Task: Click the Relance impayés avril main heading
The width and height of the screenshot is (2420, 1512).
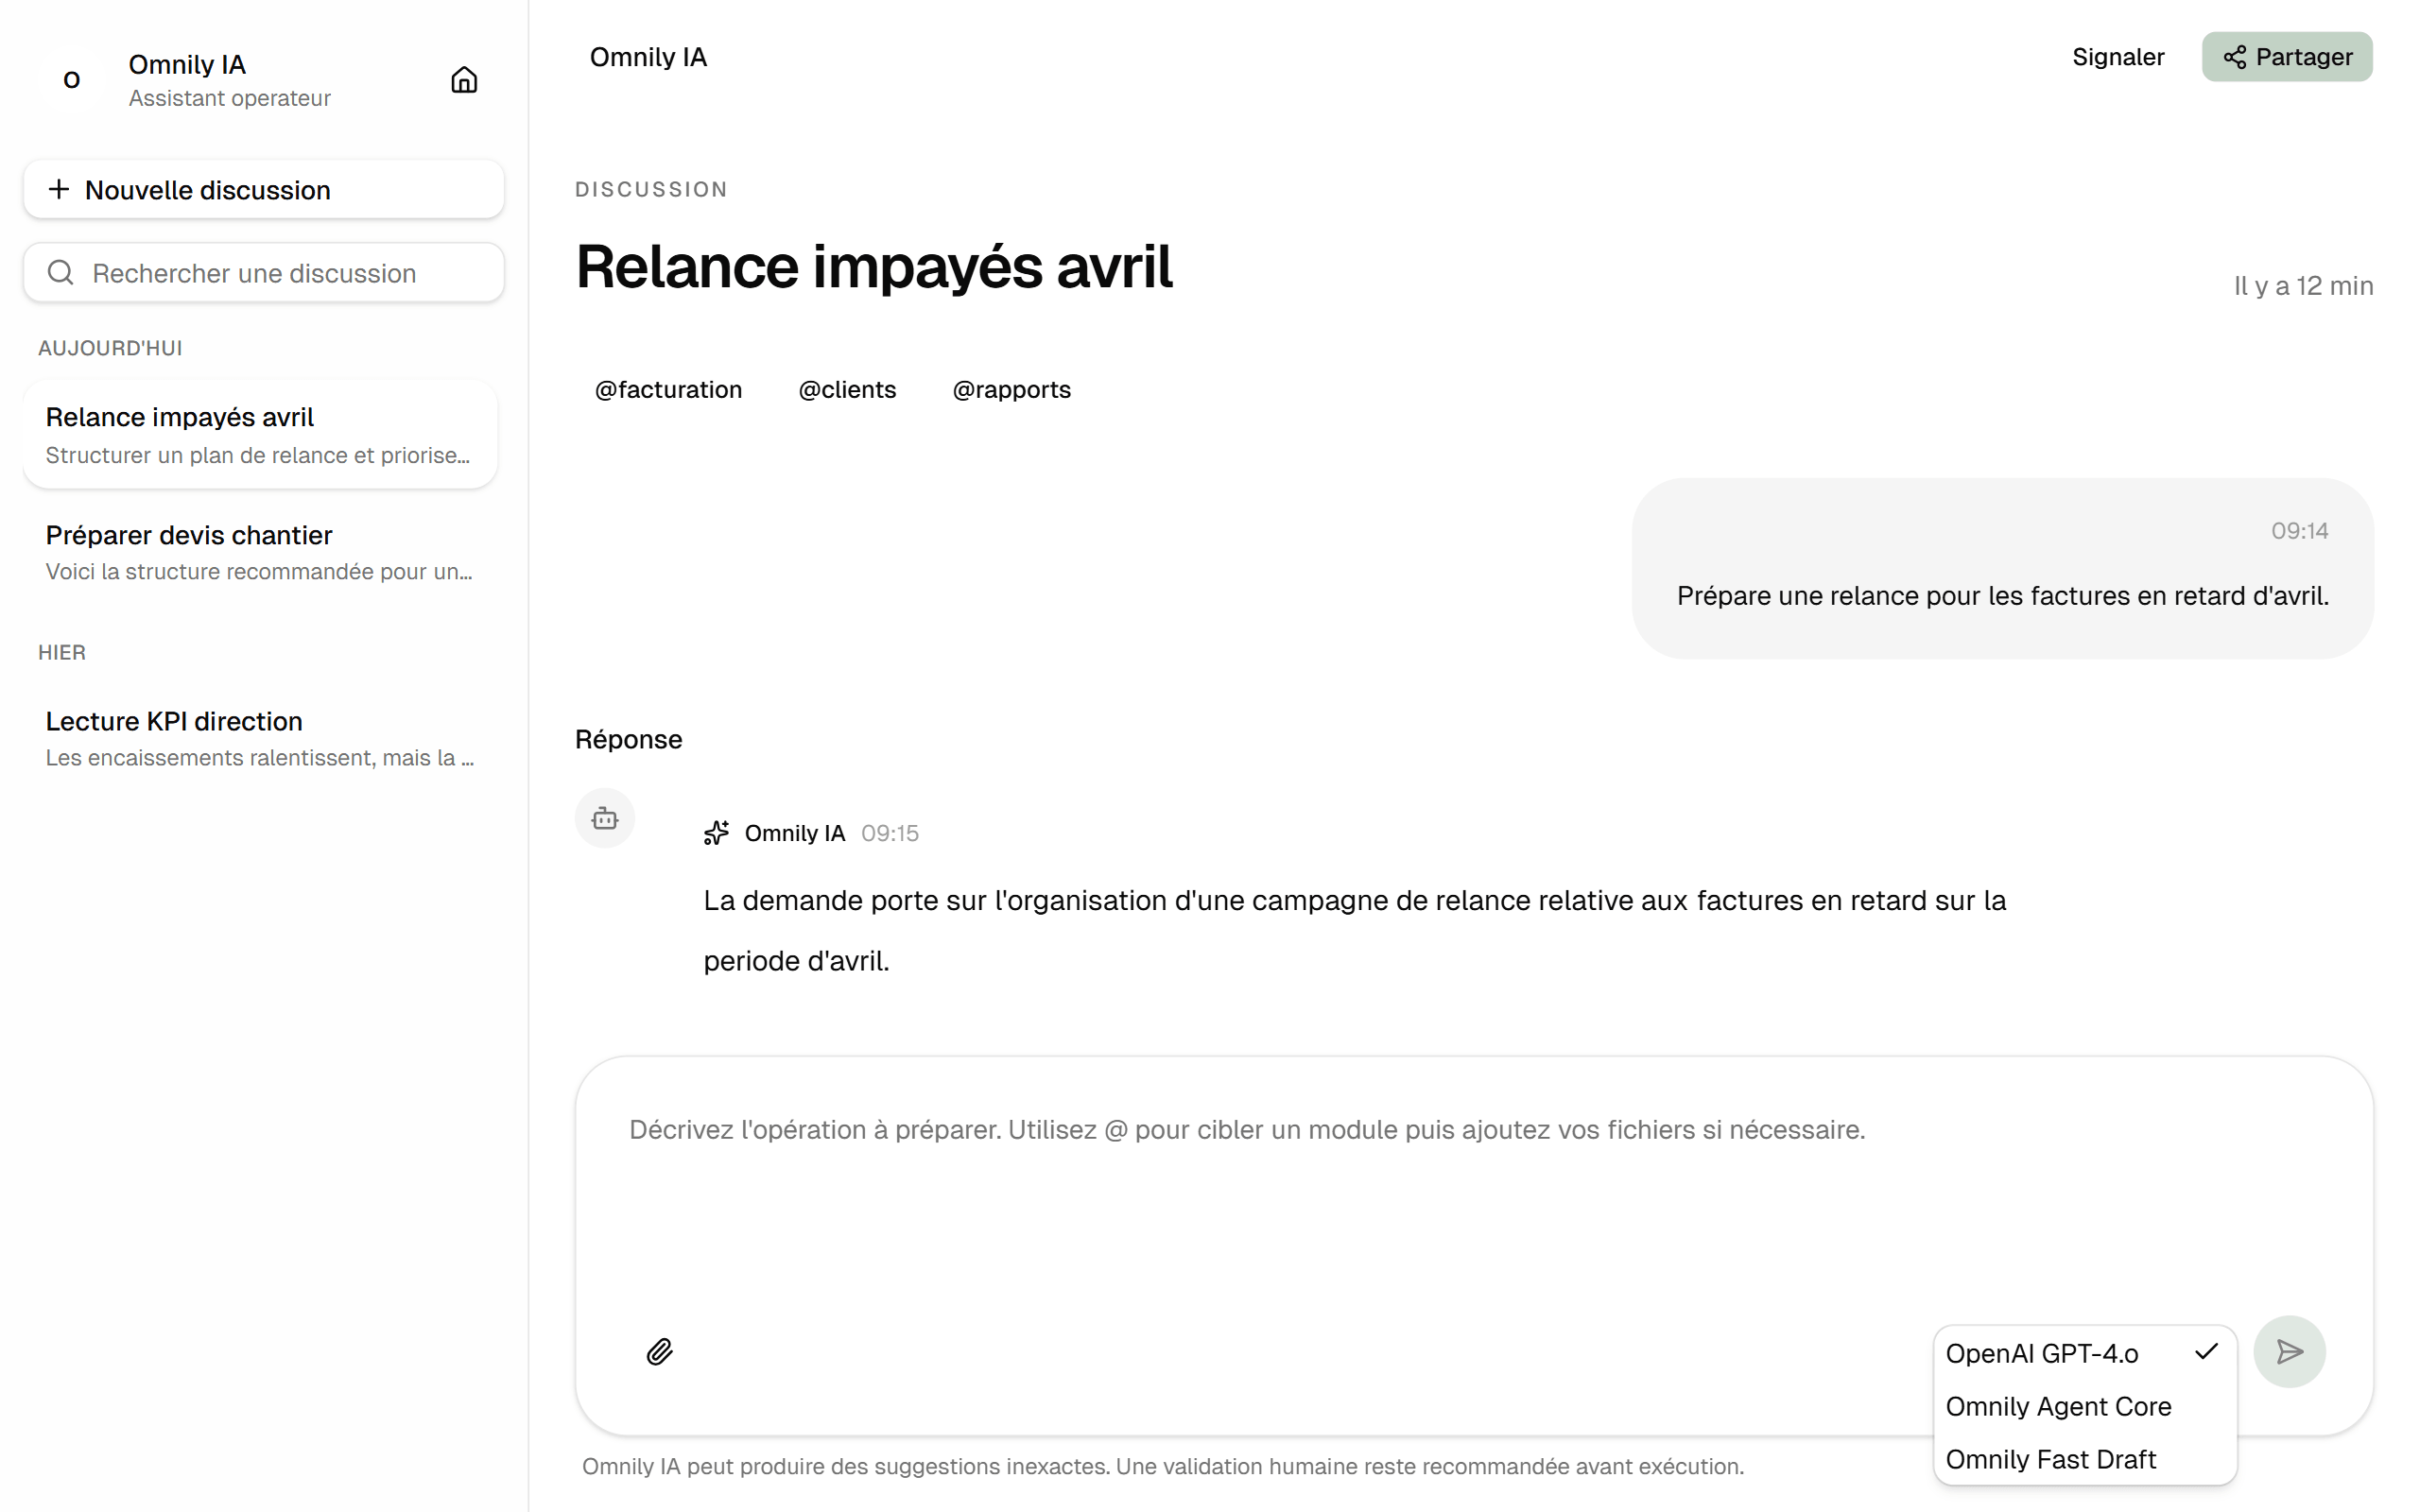Action: 873,267
